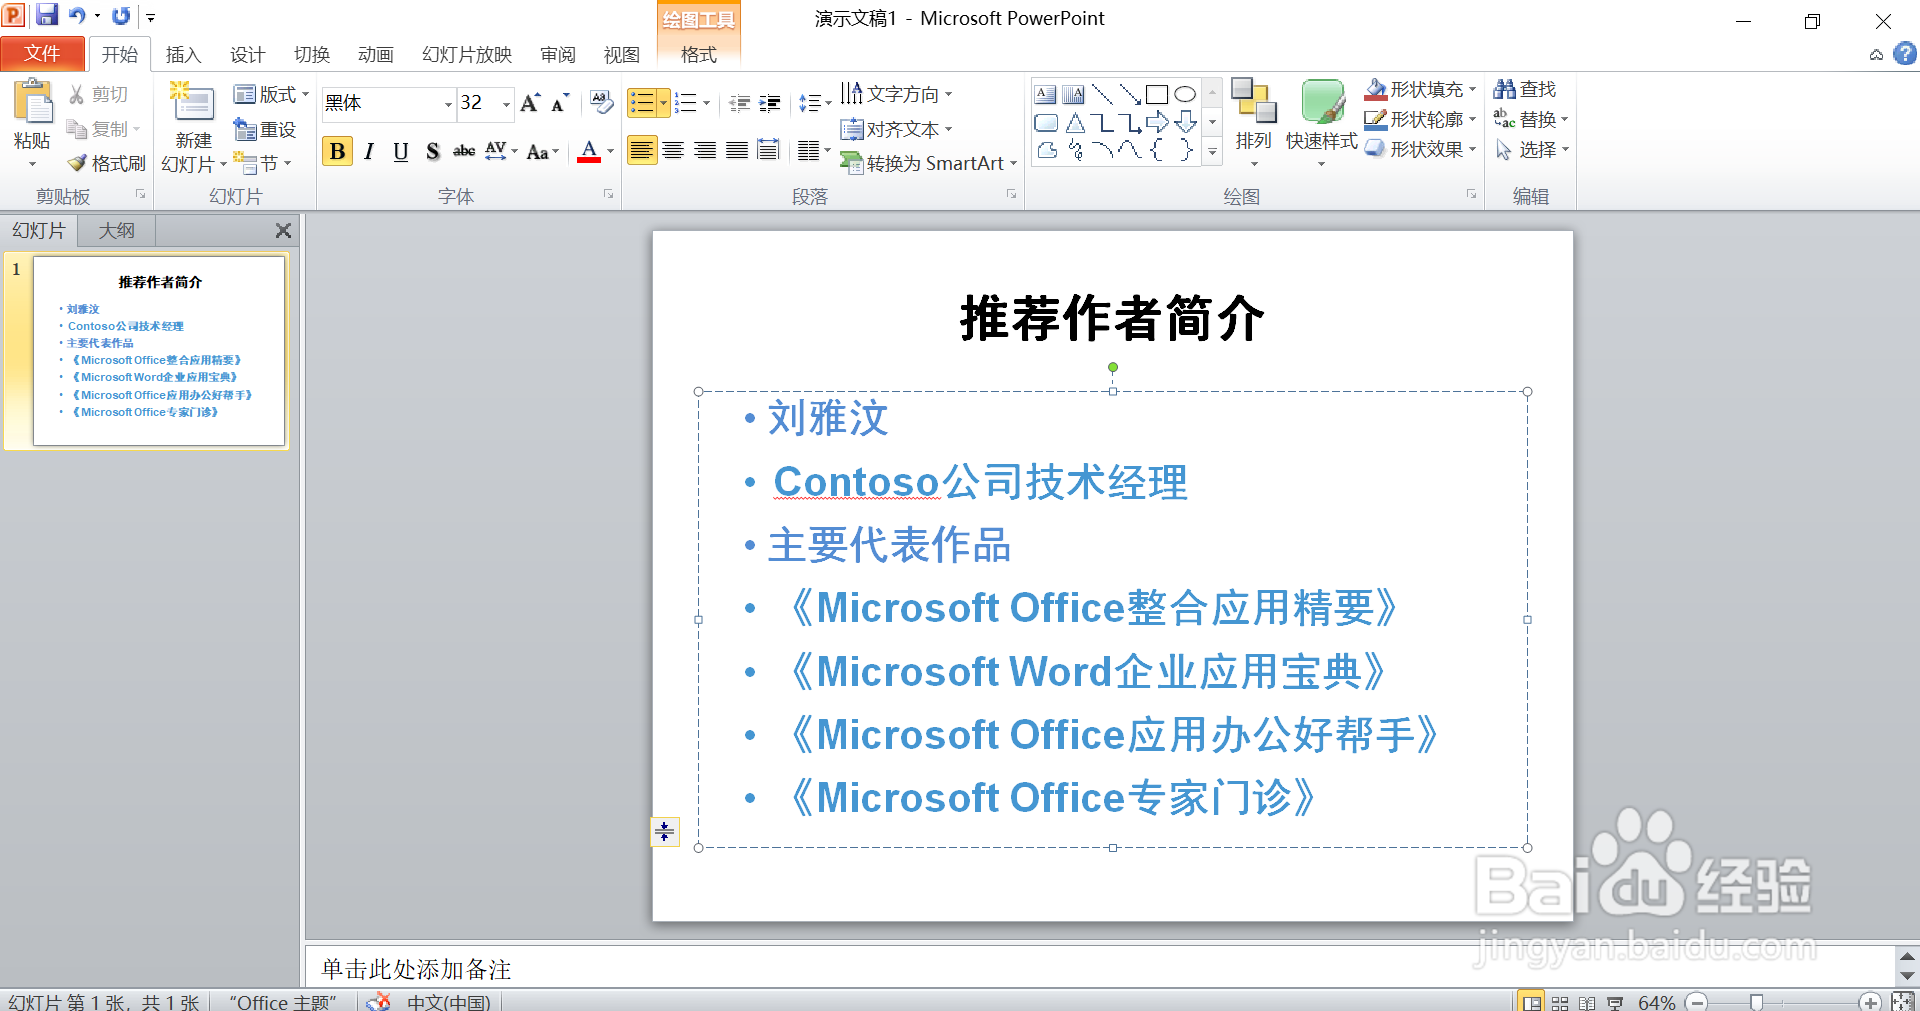The image size is (1920, 1011).
Task: Select the rectangle shape in shapes gallery
Action: coord(1157,95)
